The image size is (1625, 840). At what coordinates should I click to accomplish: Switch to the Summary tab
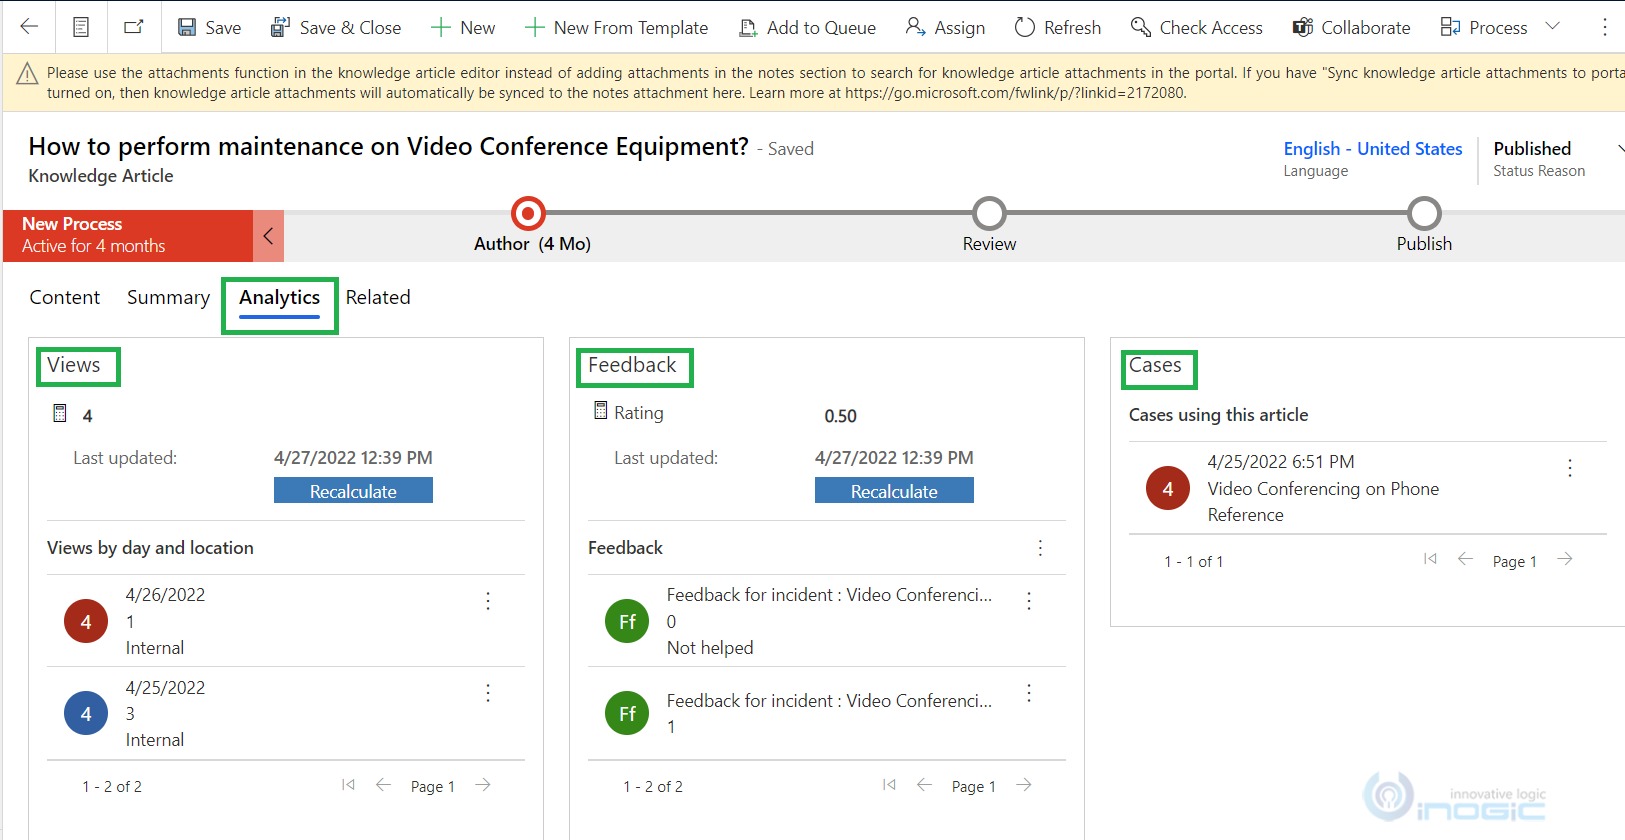pos(168,297)
